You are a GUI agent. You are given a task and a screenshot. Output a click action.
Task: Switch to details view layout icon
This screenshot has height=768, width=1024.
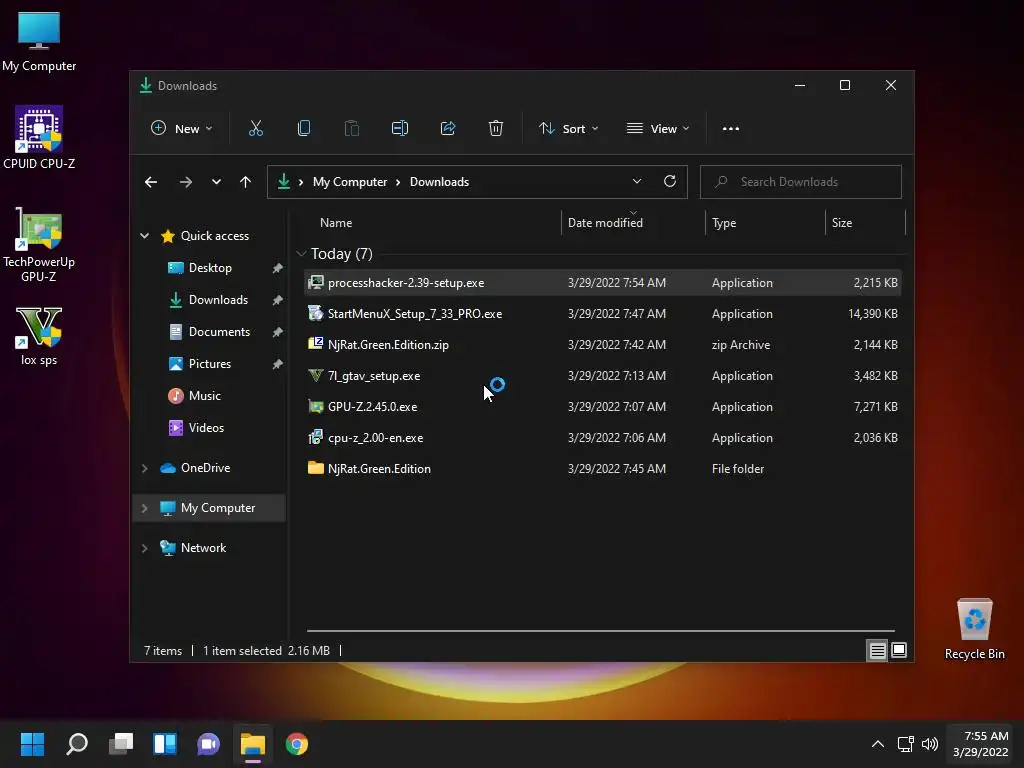click(877, 650)
